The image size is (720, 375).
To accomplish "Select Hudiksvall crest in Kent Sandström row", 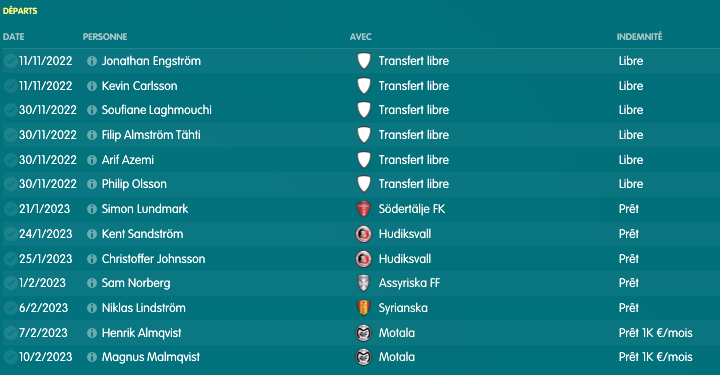I will point(364,234).
